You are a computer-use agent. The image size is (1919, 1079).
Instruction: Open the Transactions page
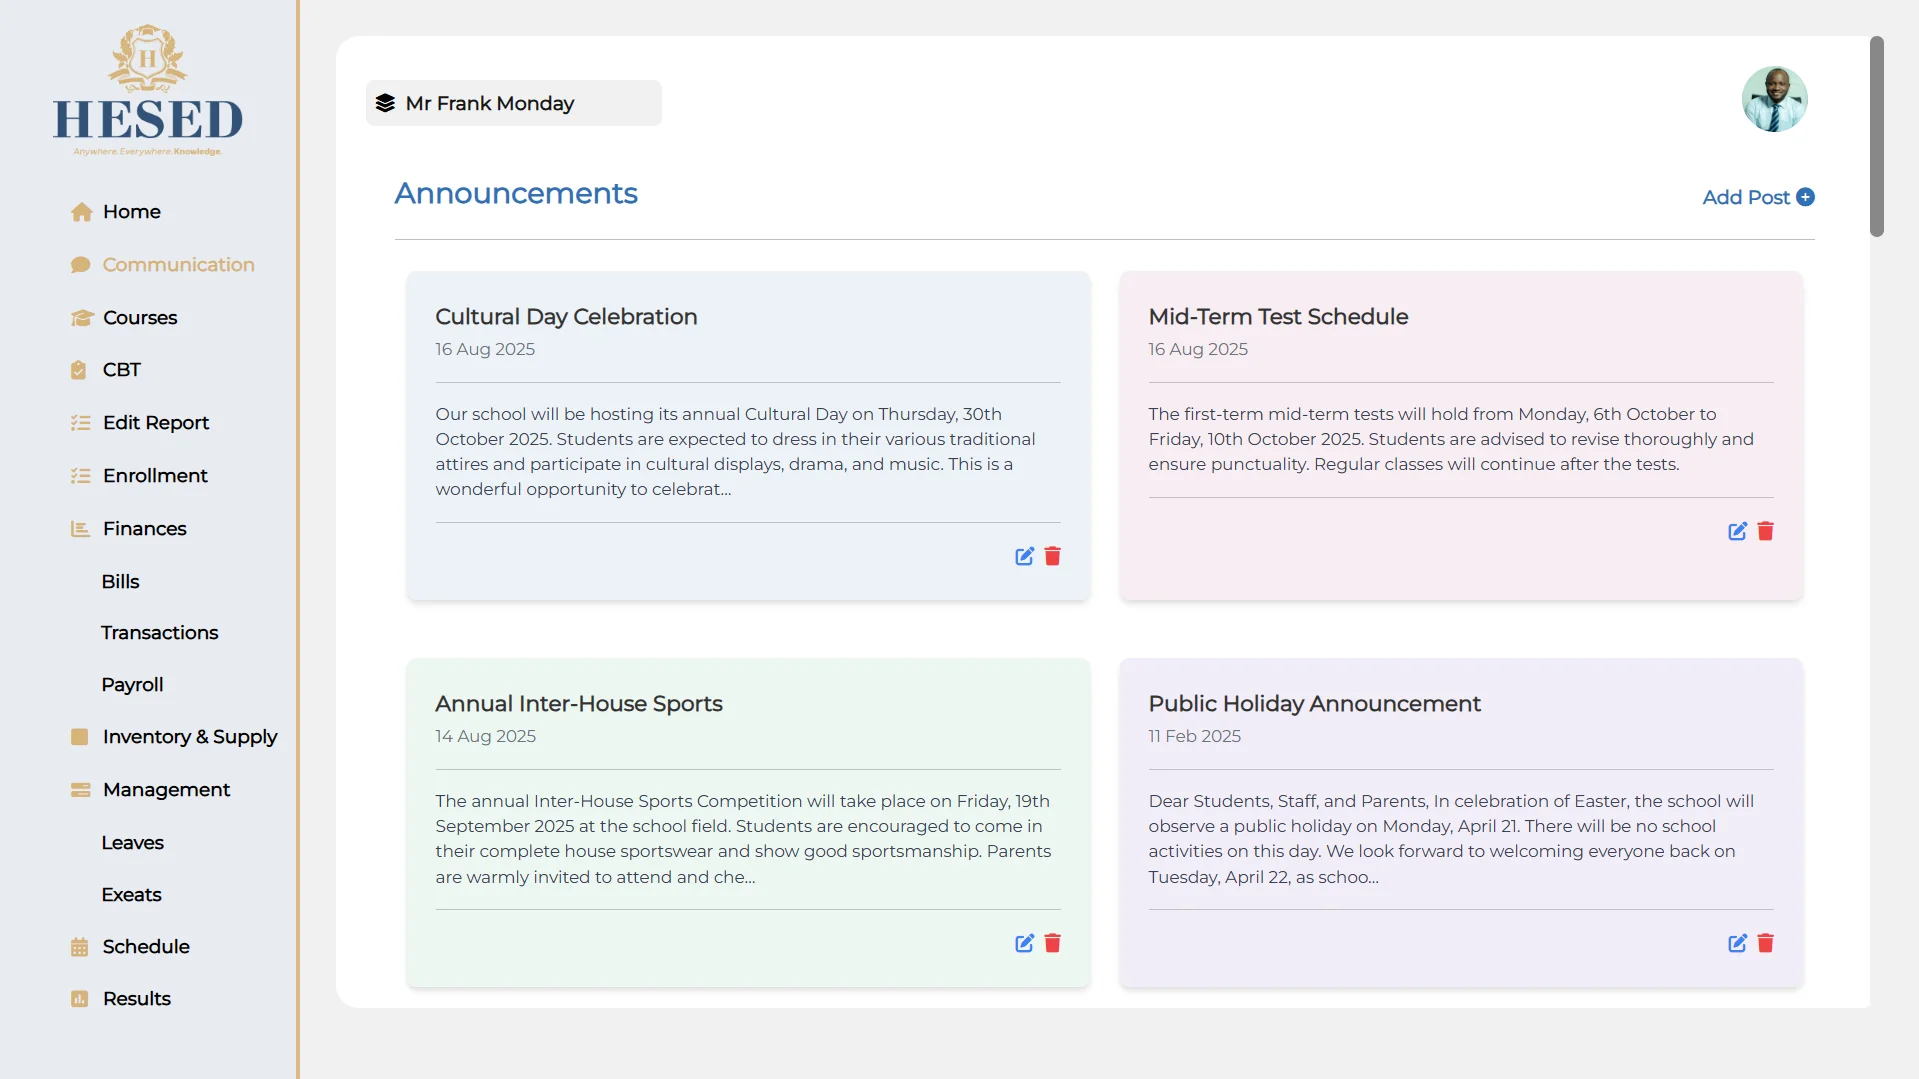point(159,632)
